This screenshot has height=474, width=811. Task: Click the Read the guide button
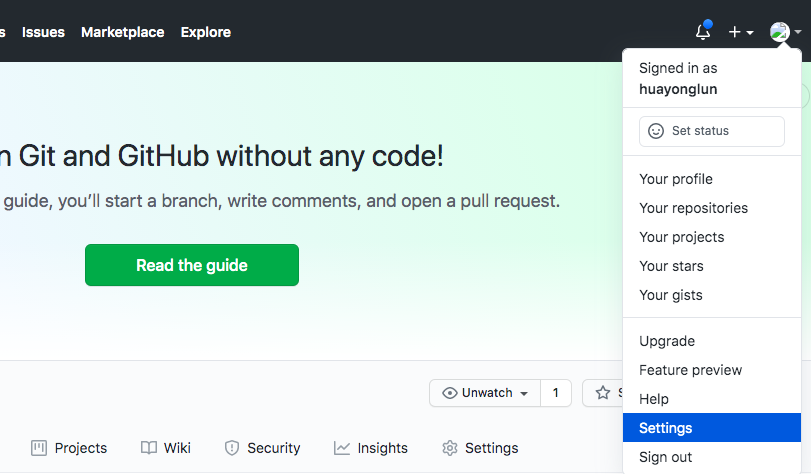click(x=192, y=265)
